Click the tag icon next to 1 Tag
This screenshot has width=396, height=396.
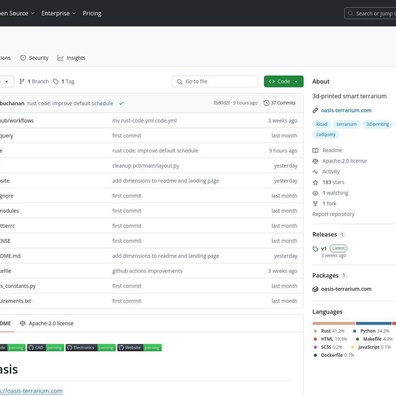pyautogui.click(x=56, y=81)
